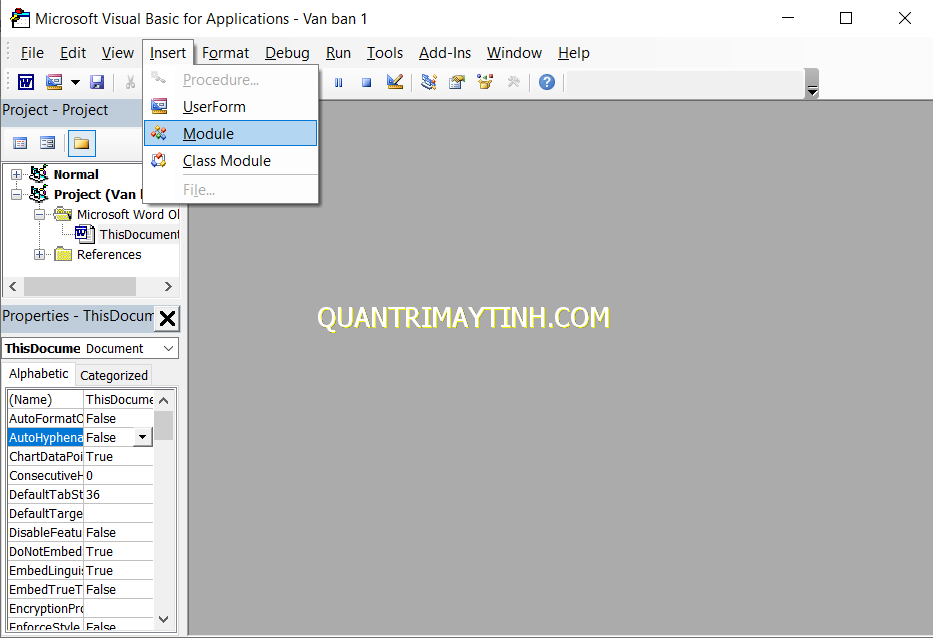Select the DoNotEmbed property row
This screenshot has height=638, width=933.
click(80, 552)
